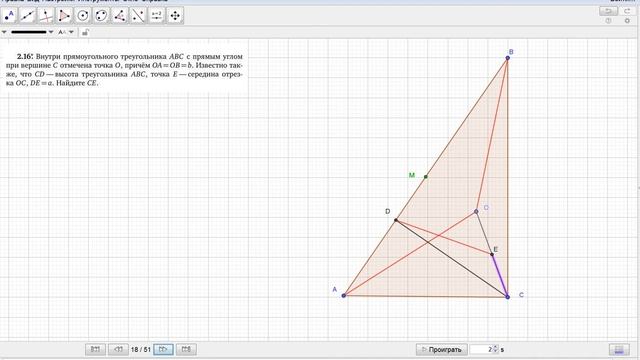The image size is (640, 360).
Task: Select the Angle measurement tool
Action: [120, 16]
